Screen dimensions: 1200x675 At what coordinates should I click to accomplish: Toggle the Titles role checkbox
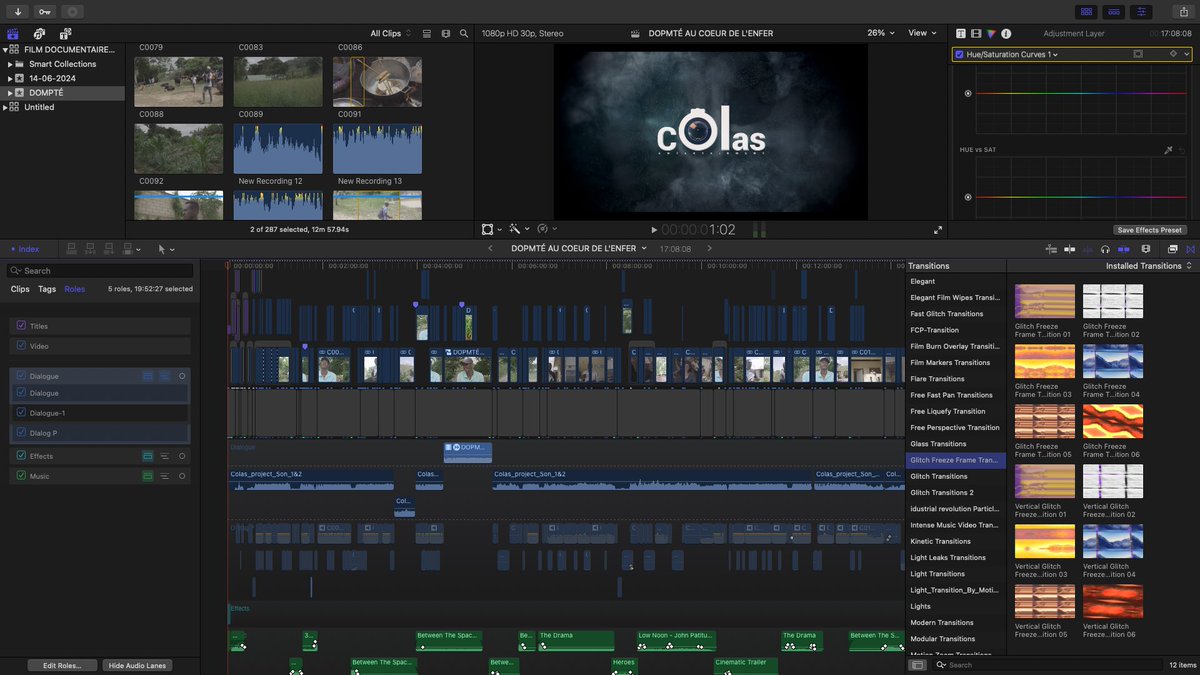pyautogui.click(x=22, y=326)
